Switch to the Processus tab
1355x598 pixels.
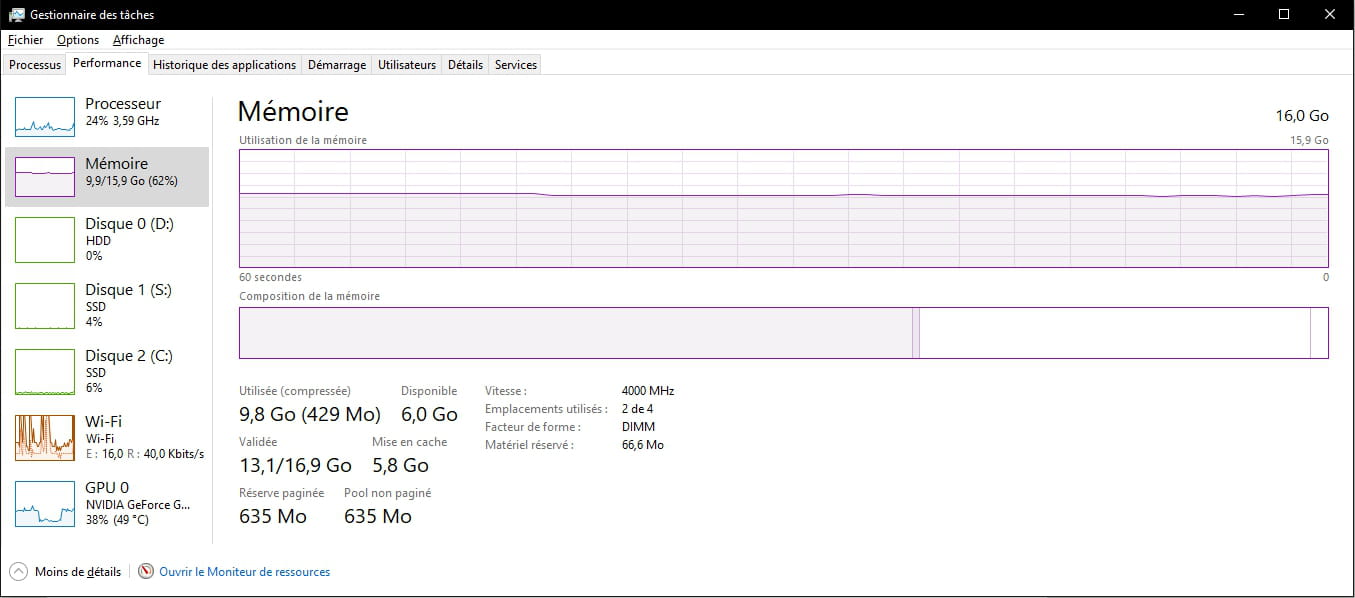click(35, 65)
